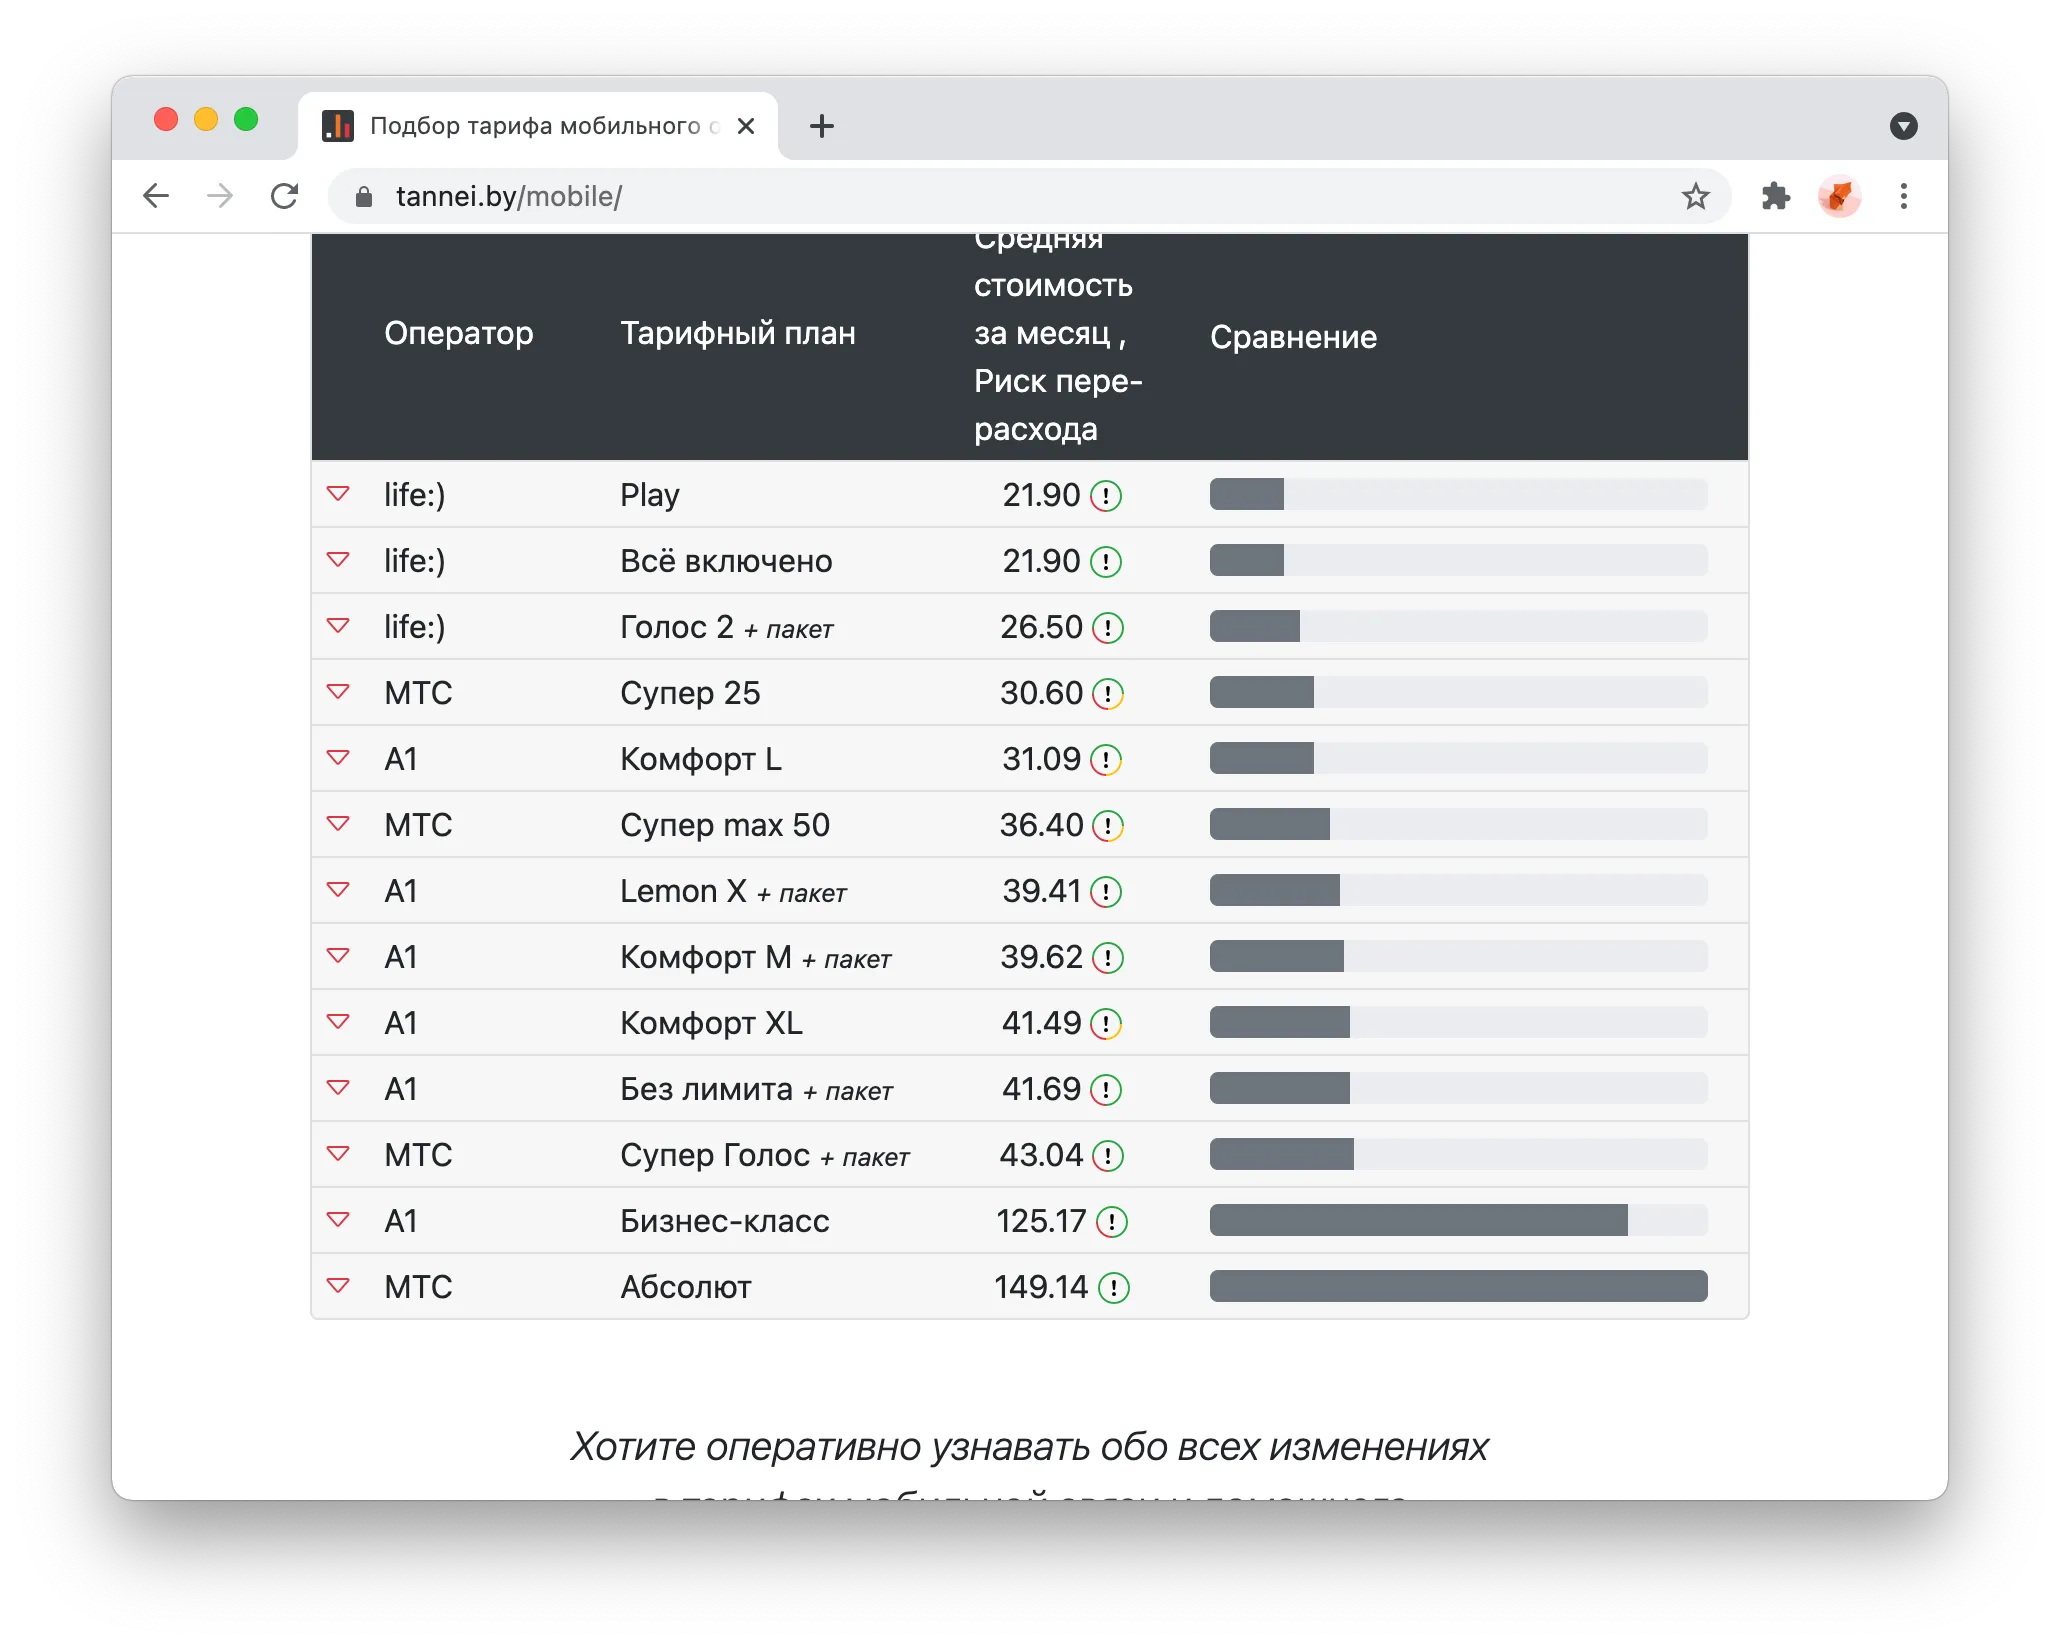
Task: Click the risk icon in the Всё включено row
Action: [1105, 562]
